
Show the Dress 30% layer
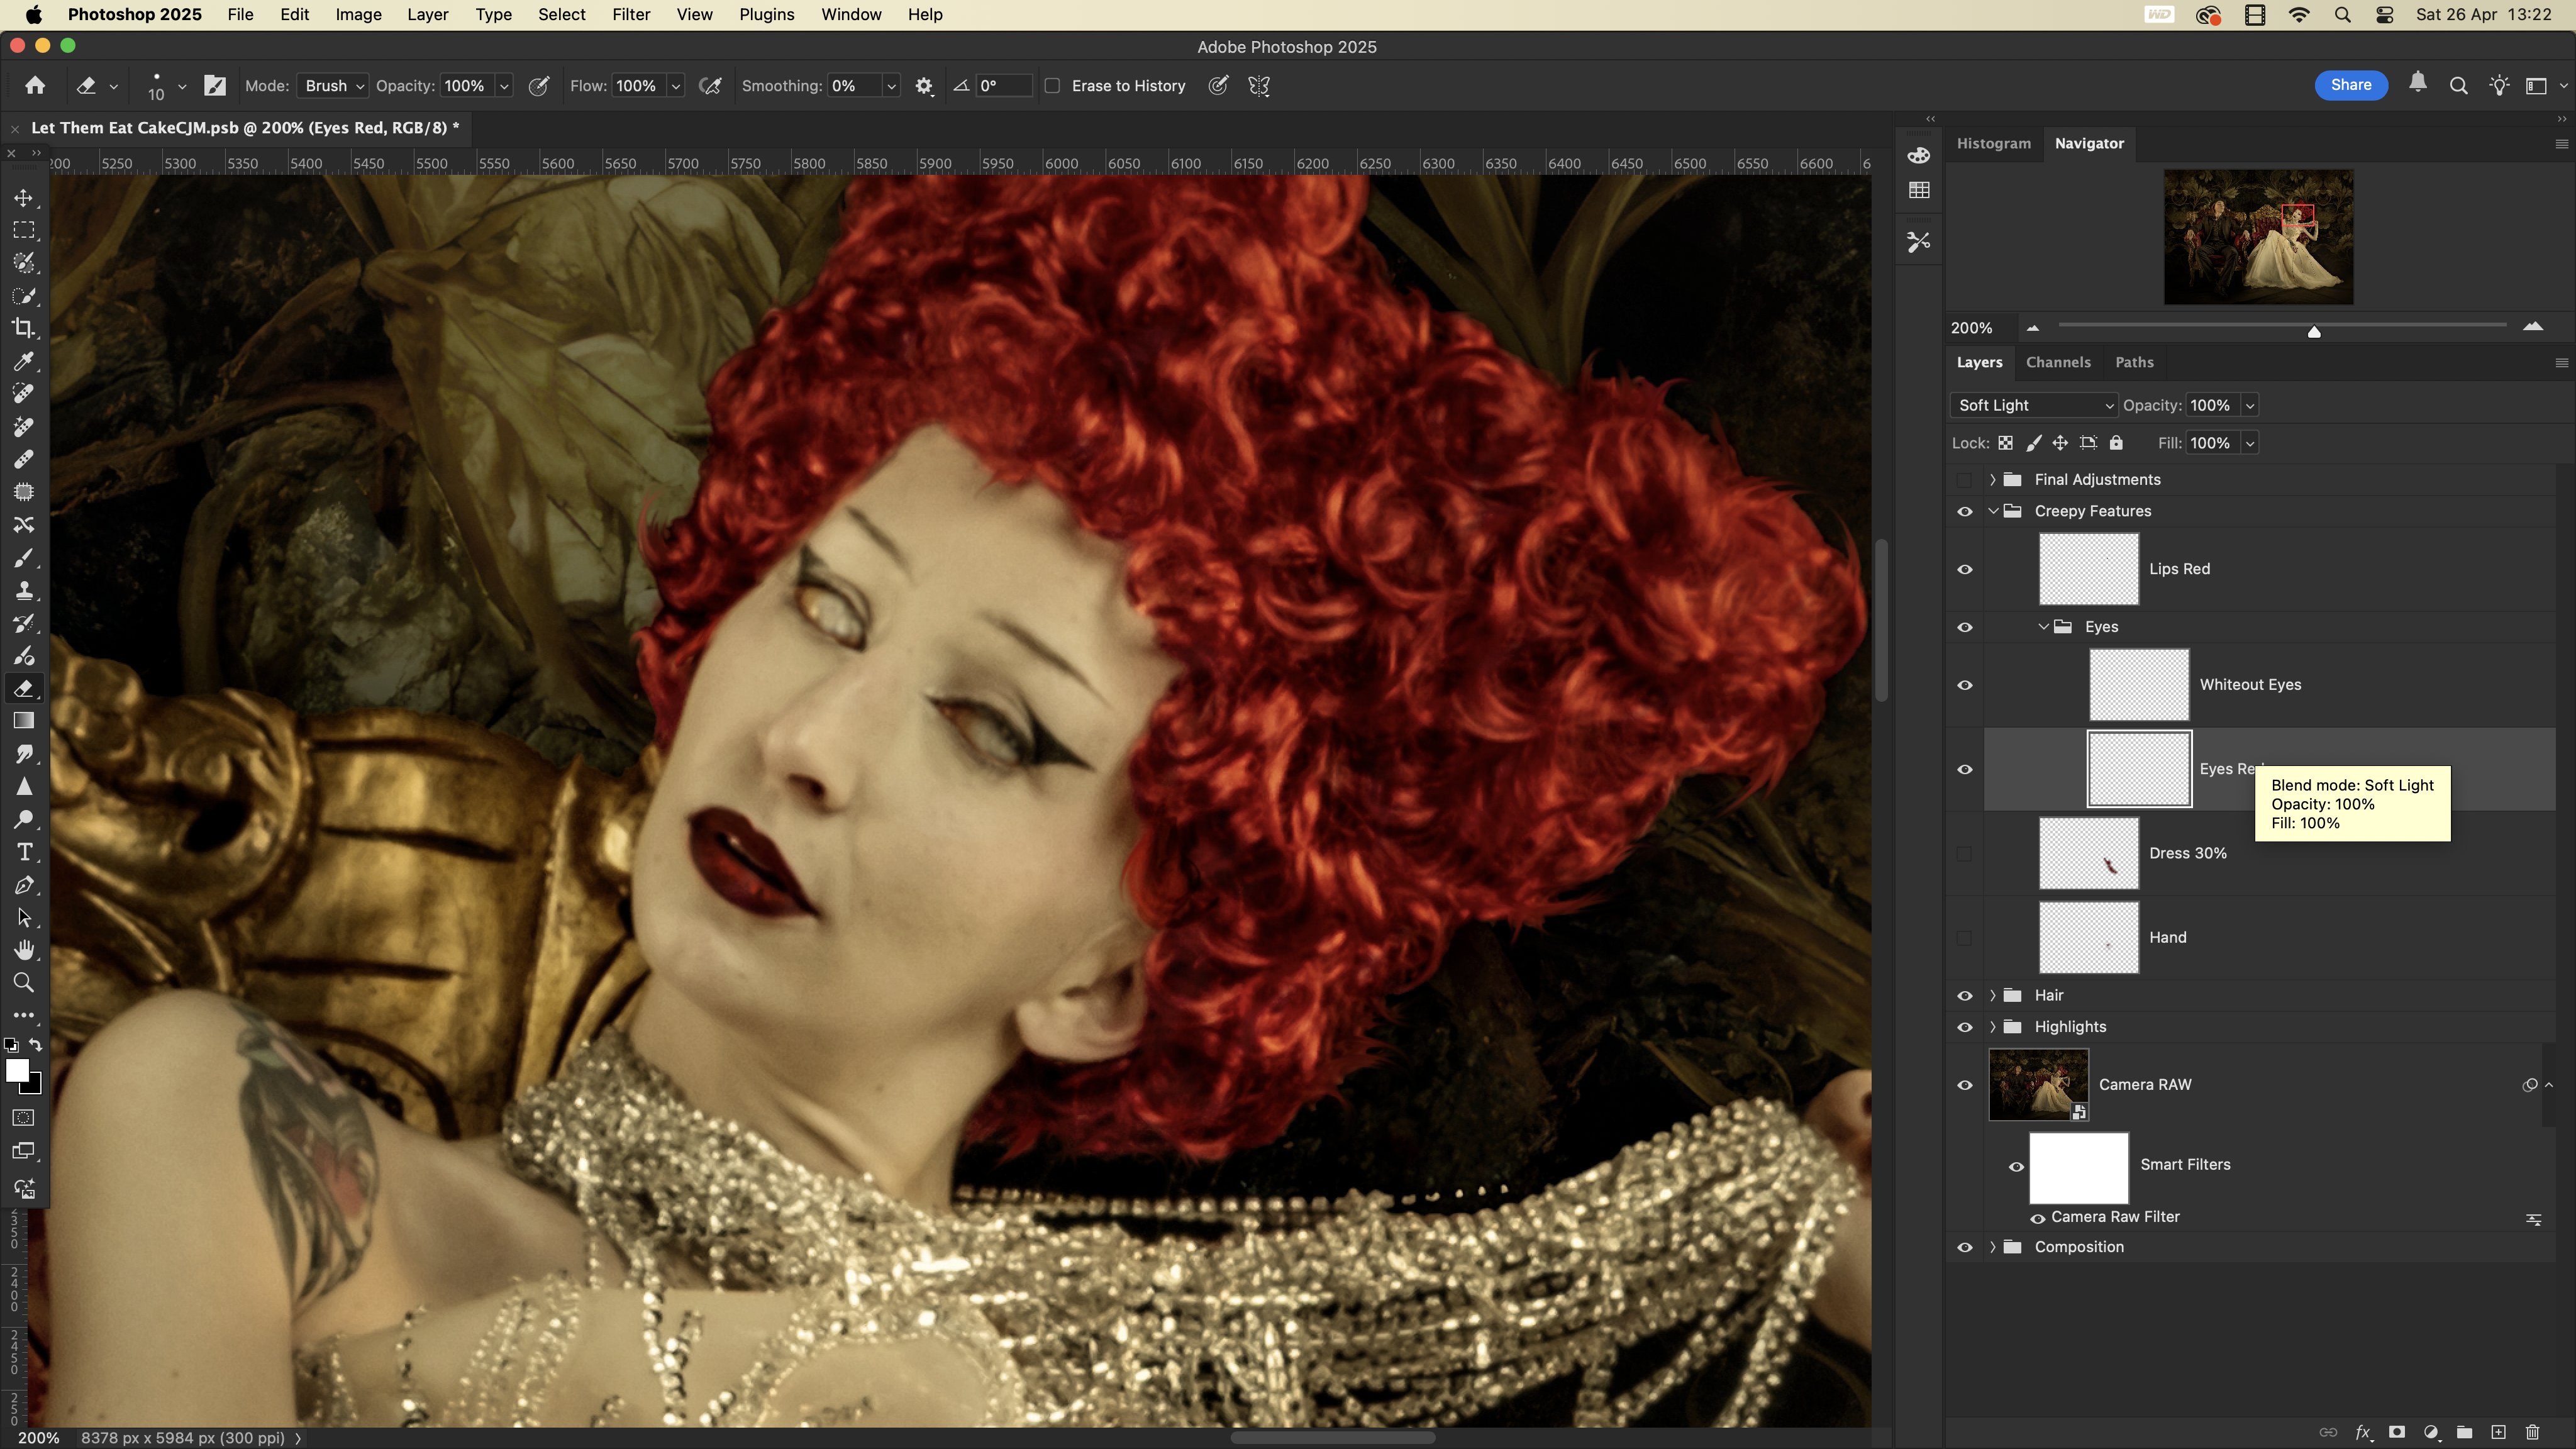[1964, 853]
